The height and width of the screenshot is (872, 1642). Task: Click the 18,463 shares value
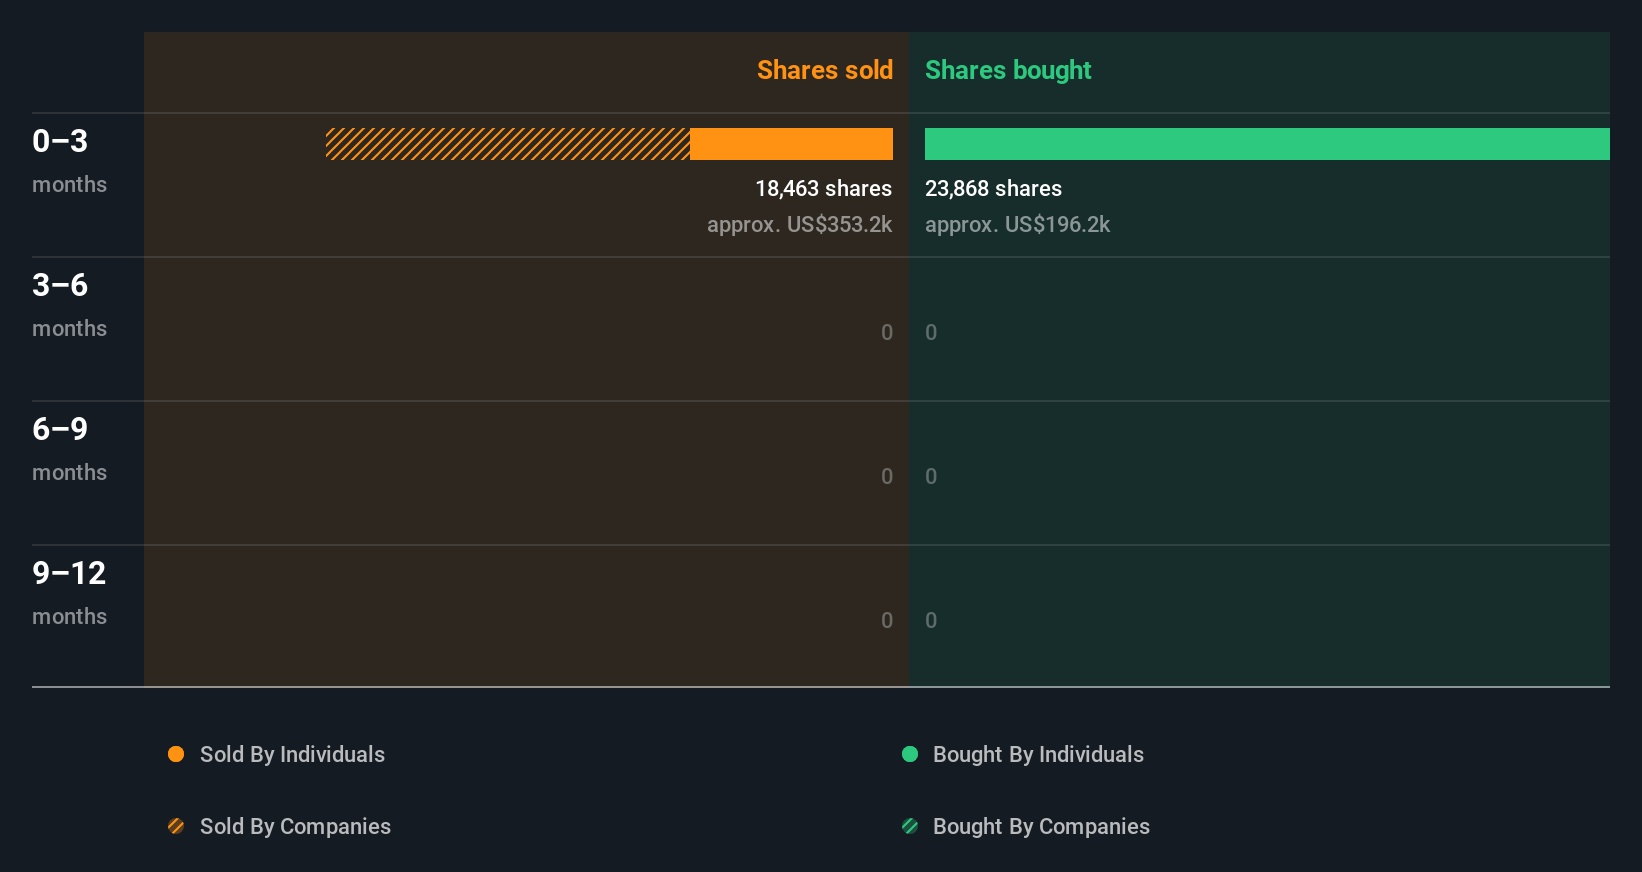[x=823, y=189]
